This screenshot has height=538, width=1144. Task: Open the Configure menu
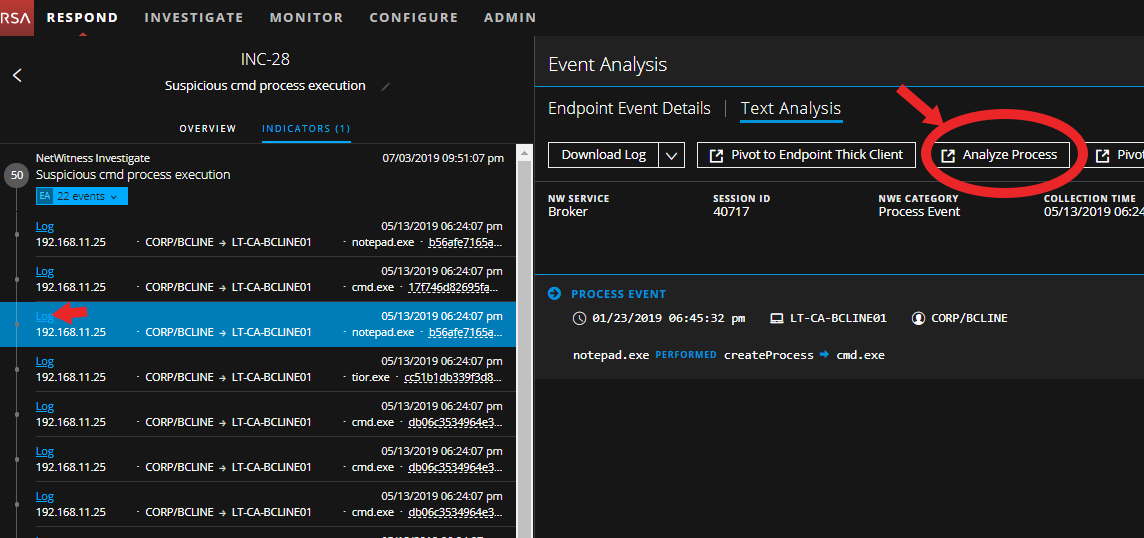coord(413,17)
